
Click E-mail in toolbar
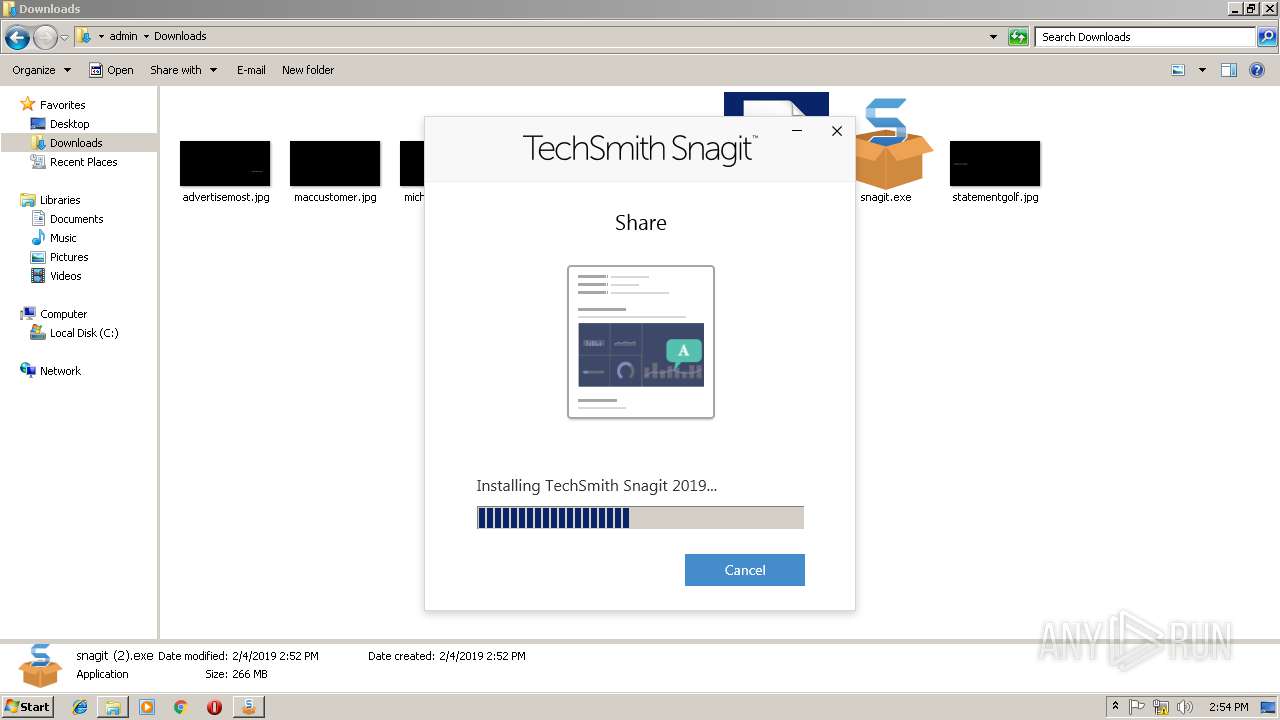click(251, 70)
